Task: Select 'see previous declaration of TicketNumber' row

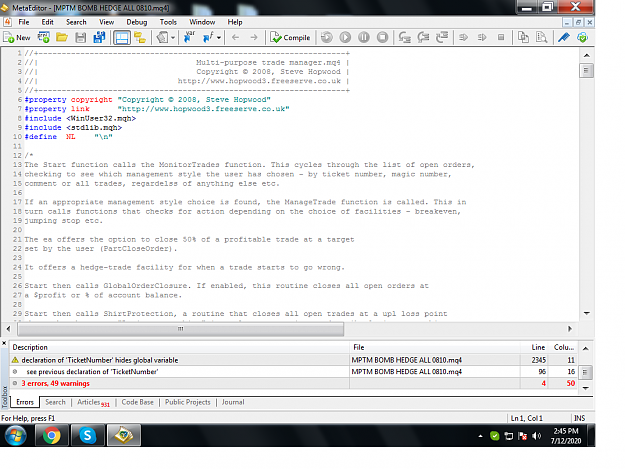Action: click(x=293, y=372)
